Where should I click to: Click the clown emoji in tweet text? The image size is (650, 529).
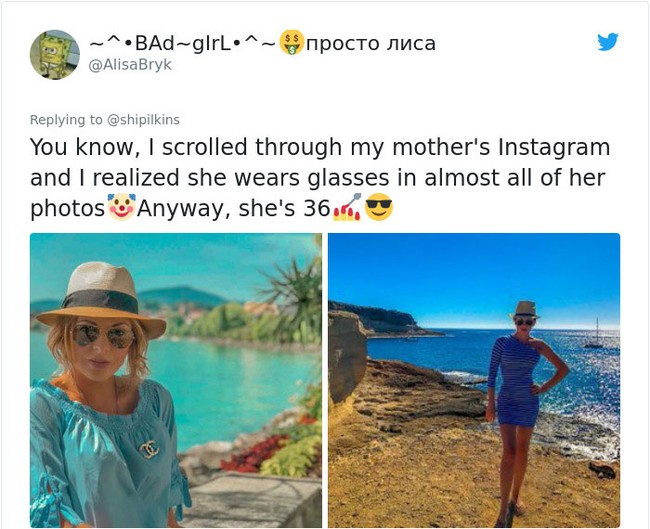[x=122, y=208]
